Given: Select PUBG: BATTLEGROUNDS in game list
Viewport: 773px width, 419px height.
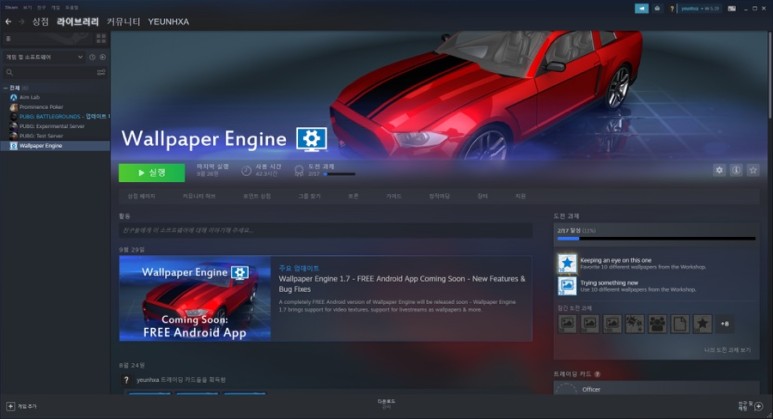Looking at the screenshot, I should point(56,117).
